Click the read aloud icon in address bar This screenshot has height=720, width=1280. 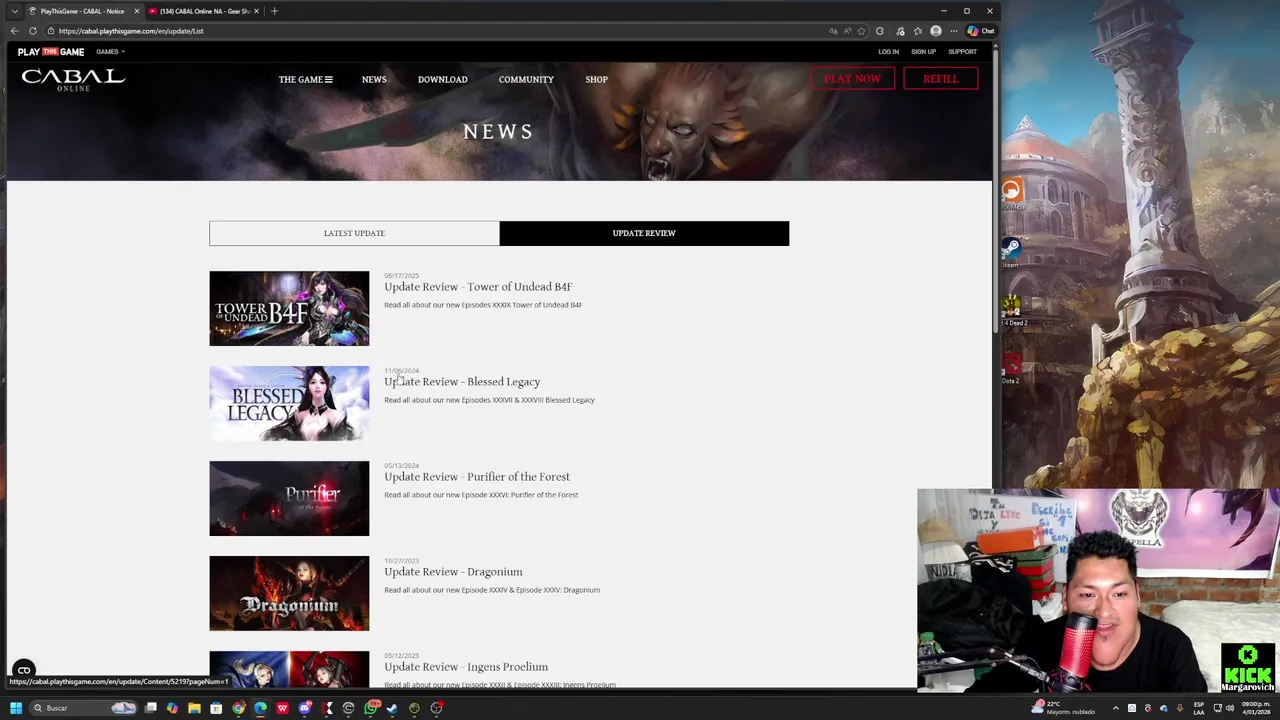[x=847, y=31]
